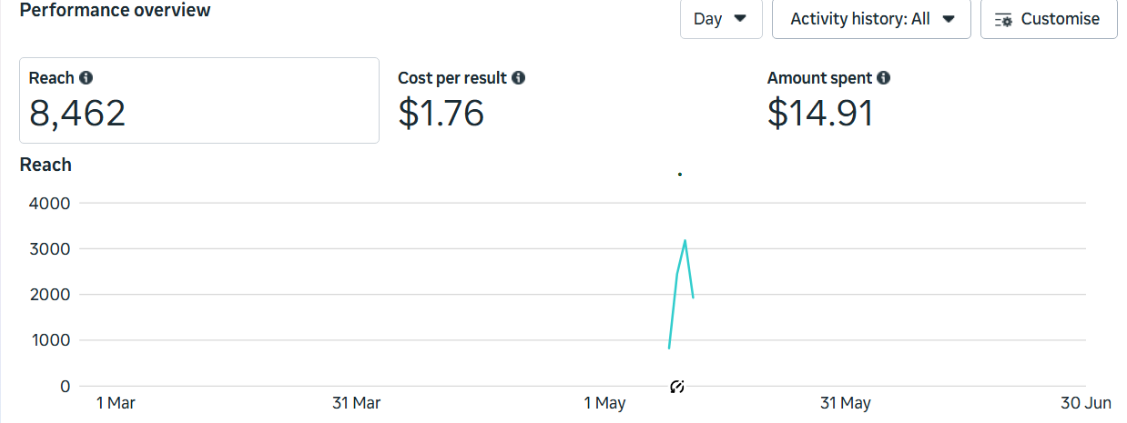Click the 0 y-axis label
This screenshot has width=1127, height=423.
point(66,386)
